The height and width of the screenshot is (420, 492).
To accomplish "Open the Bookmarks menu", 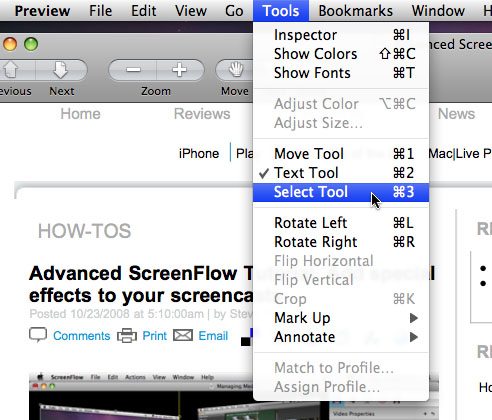I will click(355, 11).
